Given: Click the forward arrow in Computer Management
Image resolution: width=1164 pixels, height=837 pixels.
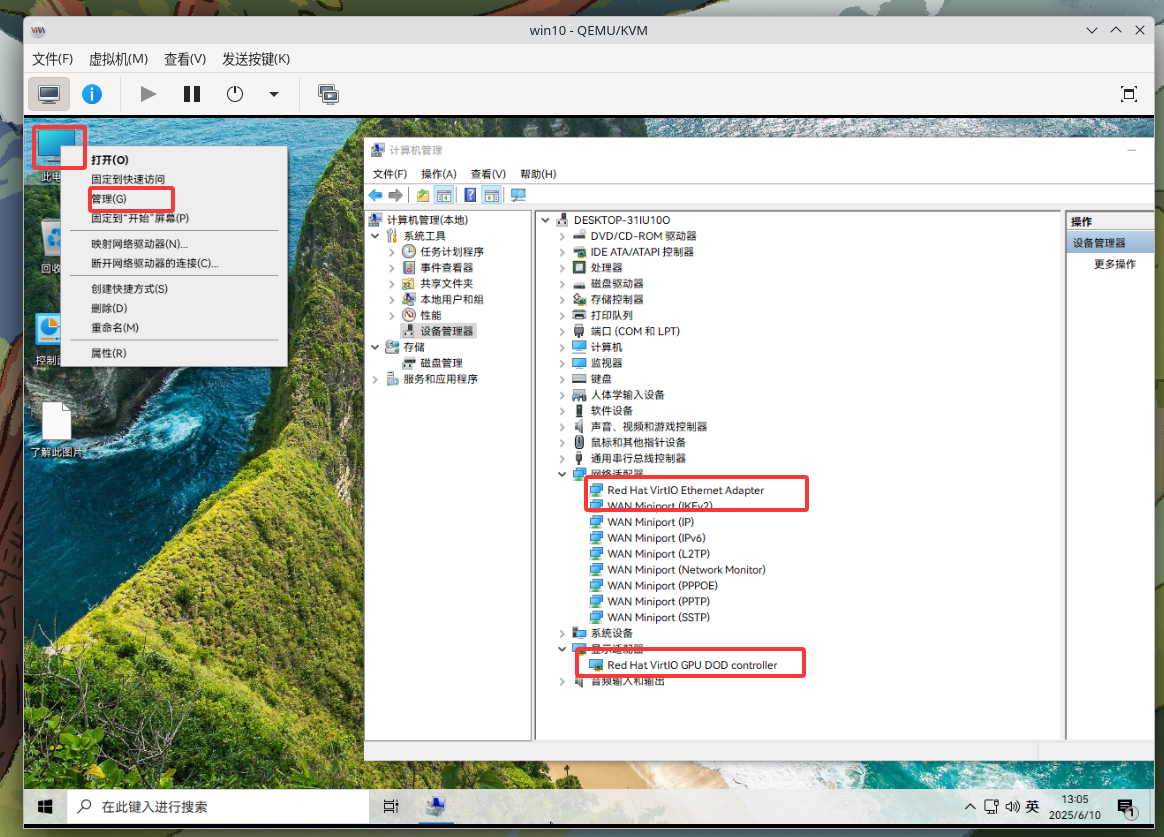Looking at the screenshot, I should pyautogui.click(x=396, y=195).
